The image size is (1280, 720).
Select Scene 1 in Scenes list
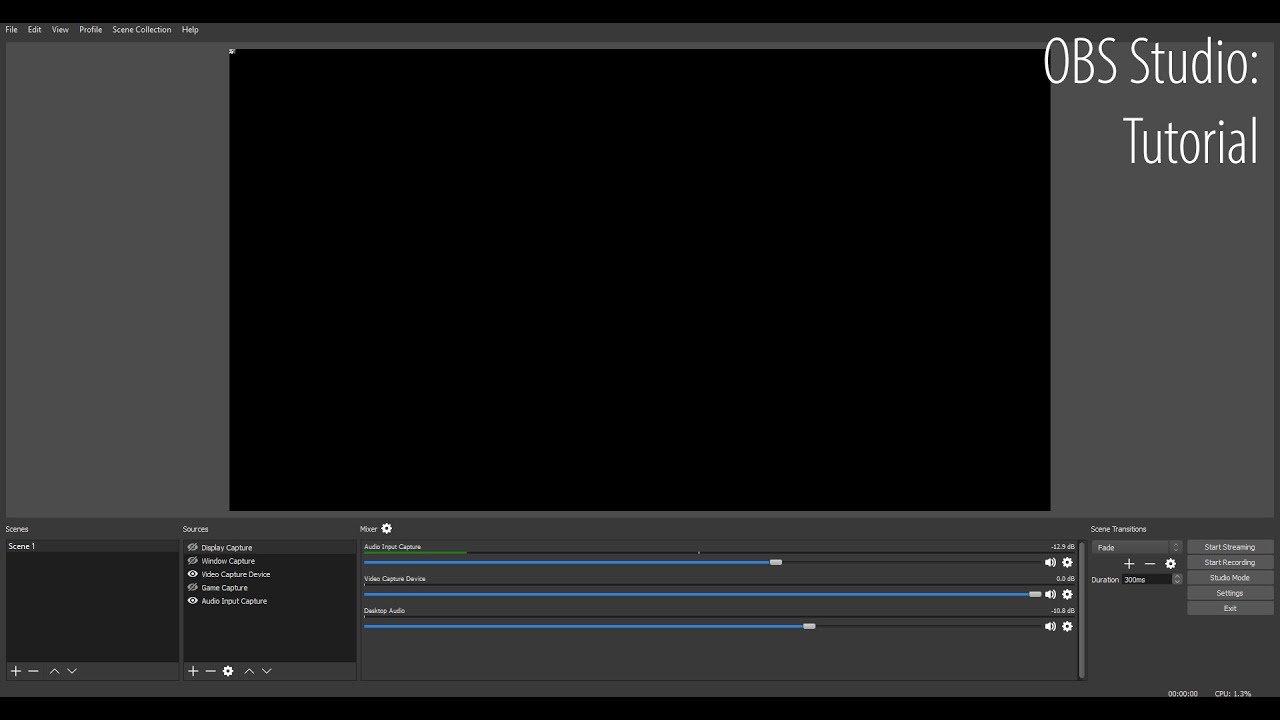click(x=92, y=546)
